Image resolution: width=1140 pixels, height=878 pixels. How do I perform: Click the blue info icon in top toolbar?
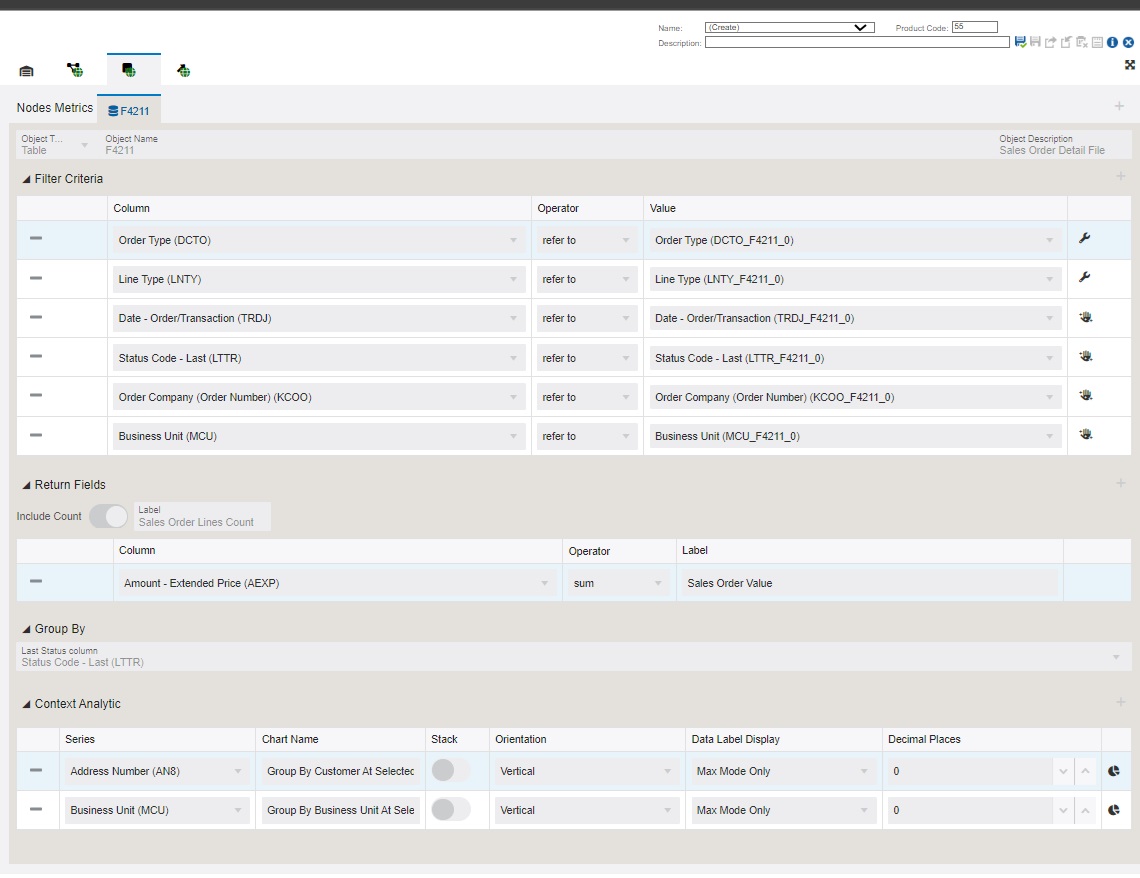tap(1112, 43)
